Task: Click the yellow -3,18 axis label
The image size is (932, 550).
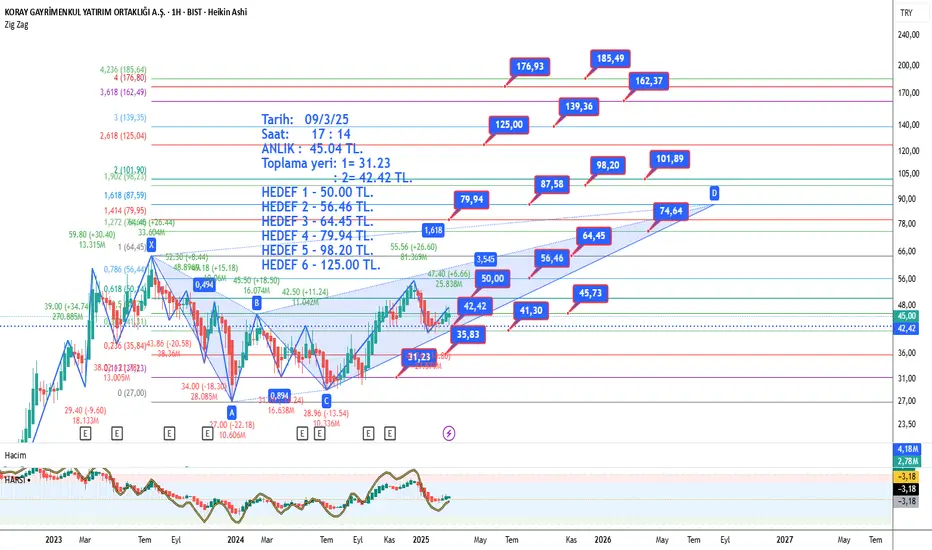Action: (906, 476)
